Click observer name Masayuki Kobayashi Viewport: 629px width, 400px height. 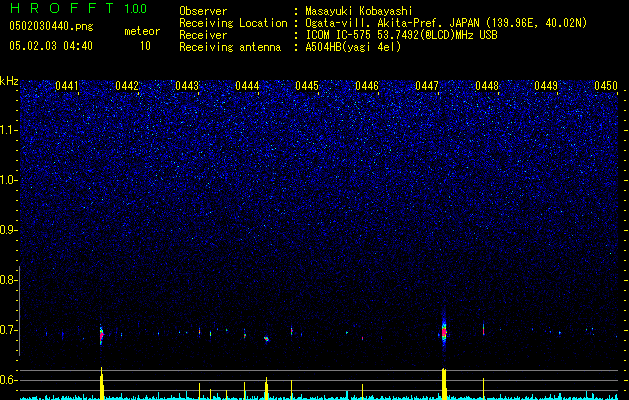(x=359, y=11)
